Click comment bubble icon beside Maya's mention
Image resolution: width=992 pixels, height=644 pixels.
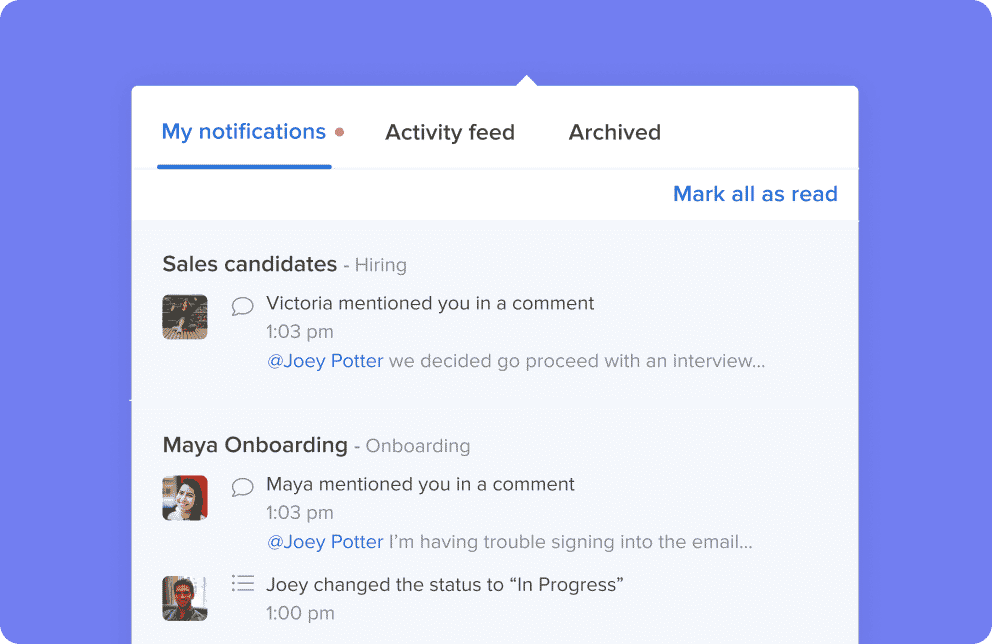(x=242, y=487)
